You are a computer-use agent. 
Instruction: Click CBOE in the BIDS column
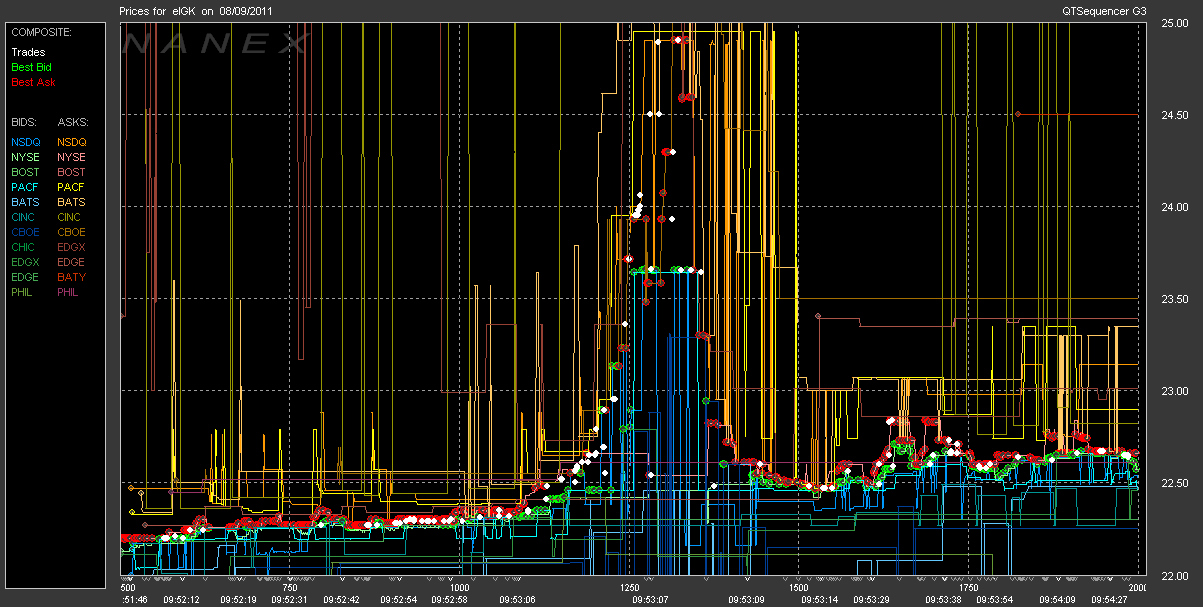tap(26, 232)
